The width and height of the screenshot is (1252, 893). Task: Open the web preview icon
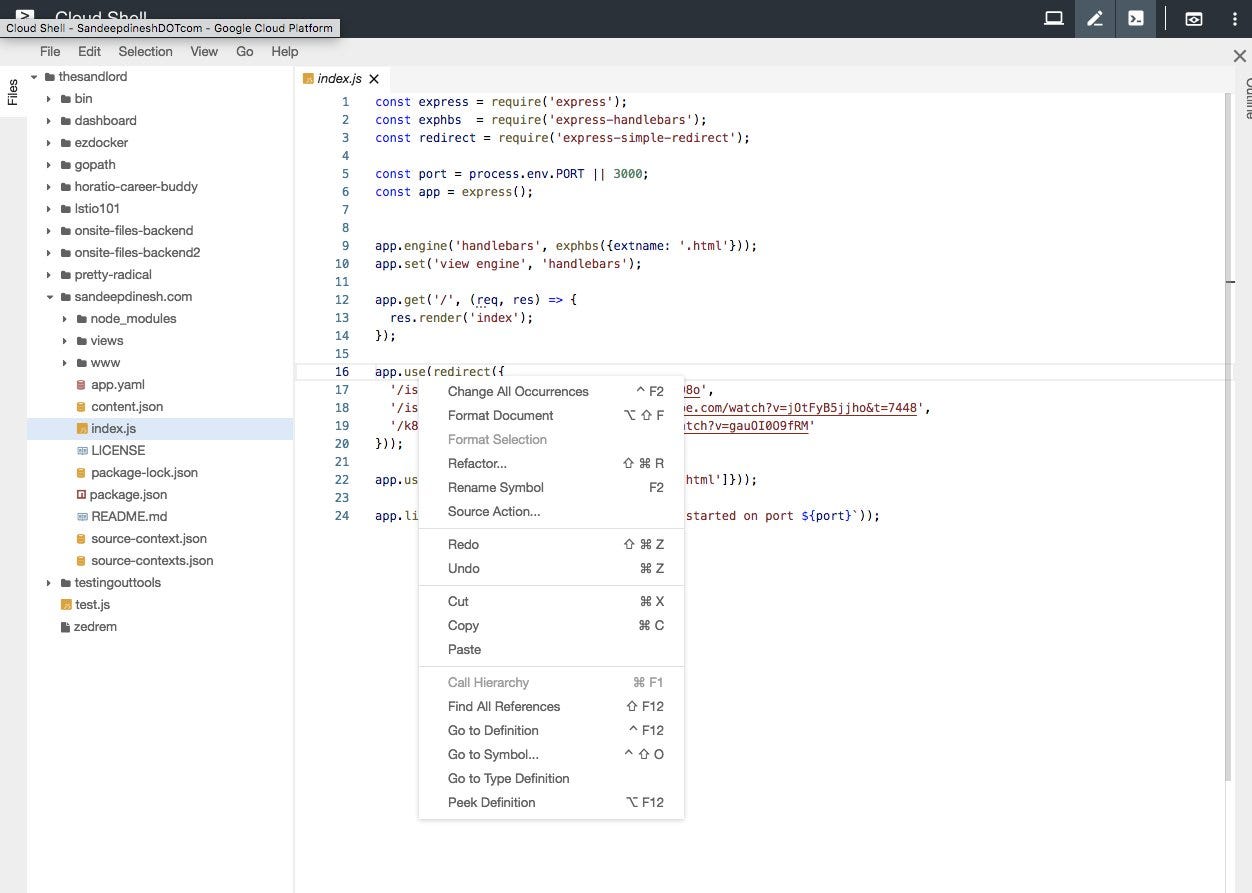pos(1193,18)
